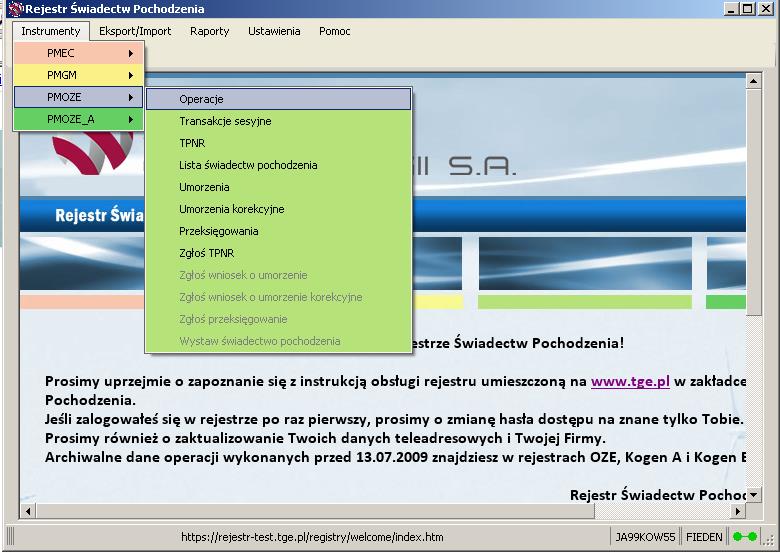780x553 pixels.
Task: Click the horizontal scrollbar thumb
Action: pyautogui.click(x=315, y=511)
